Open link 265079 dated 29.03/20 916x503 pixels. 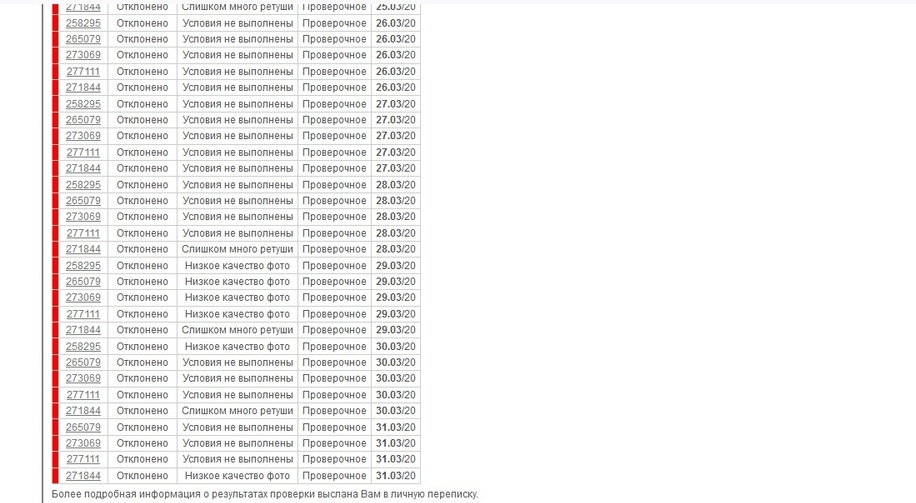(83, 282)
